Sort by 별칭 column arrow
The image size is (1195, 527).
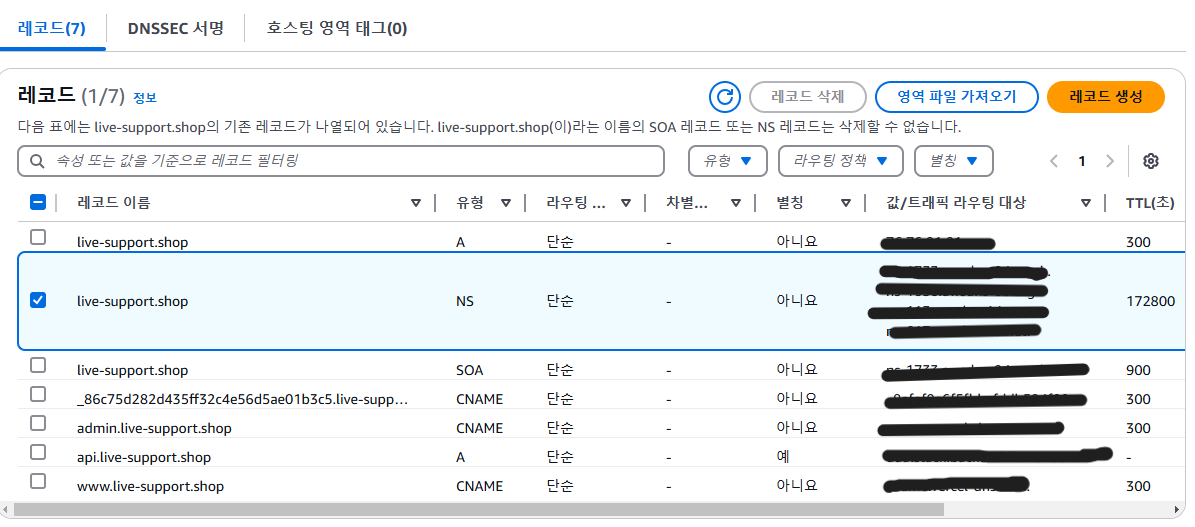click(x=845, y=203)
